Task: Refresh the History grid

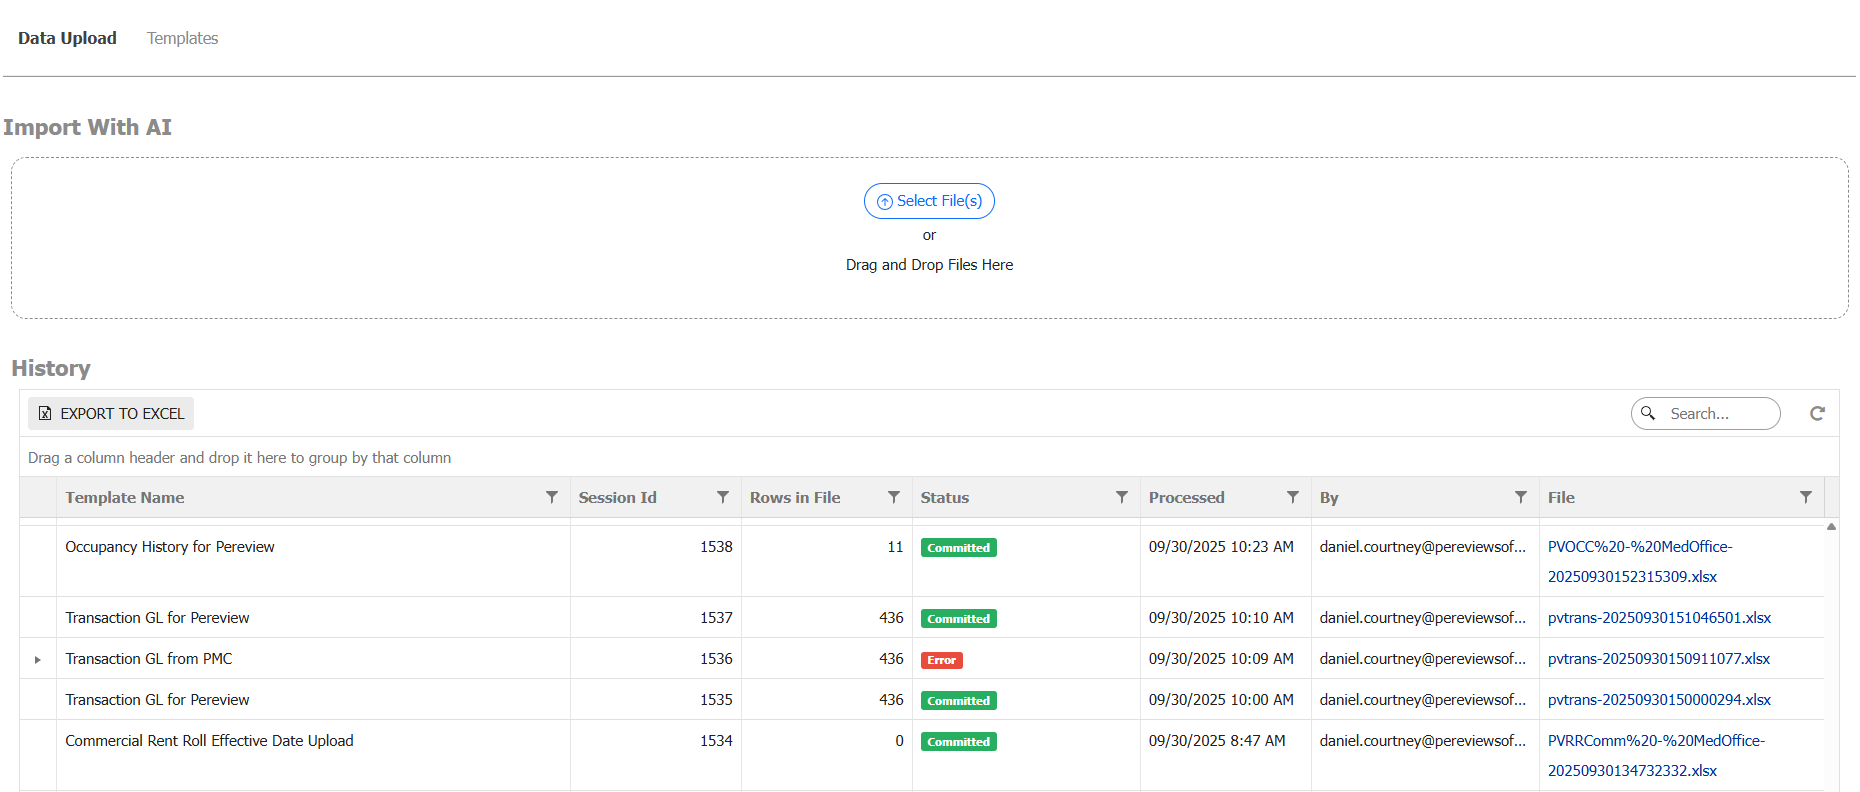Action: 1817,414
